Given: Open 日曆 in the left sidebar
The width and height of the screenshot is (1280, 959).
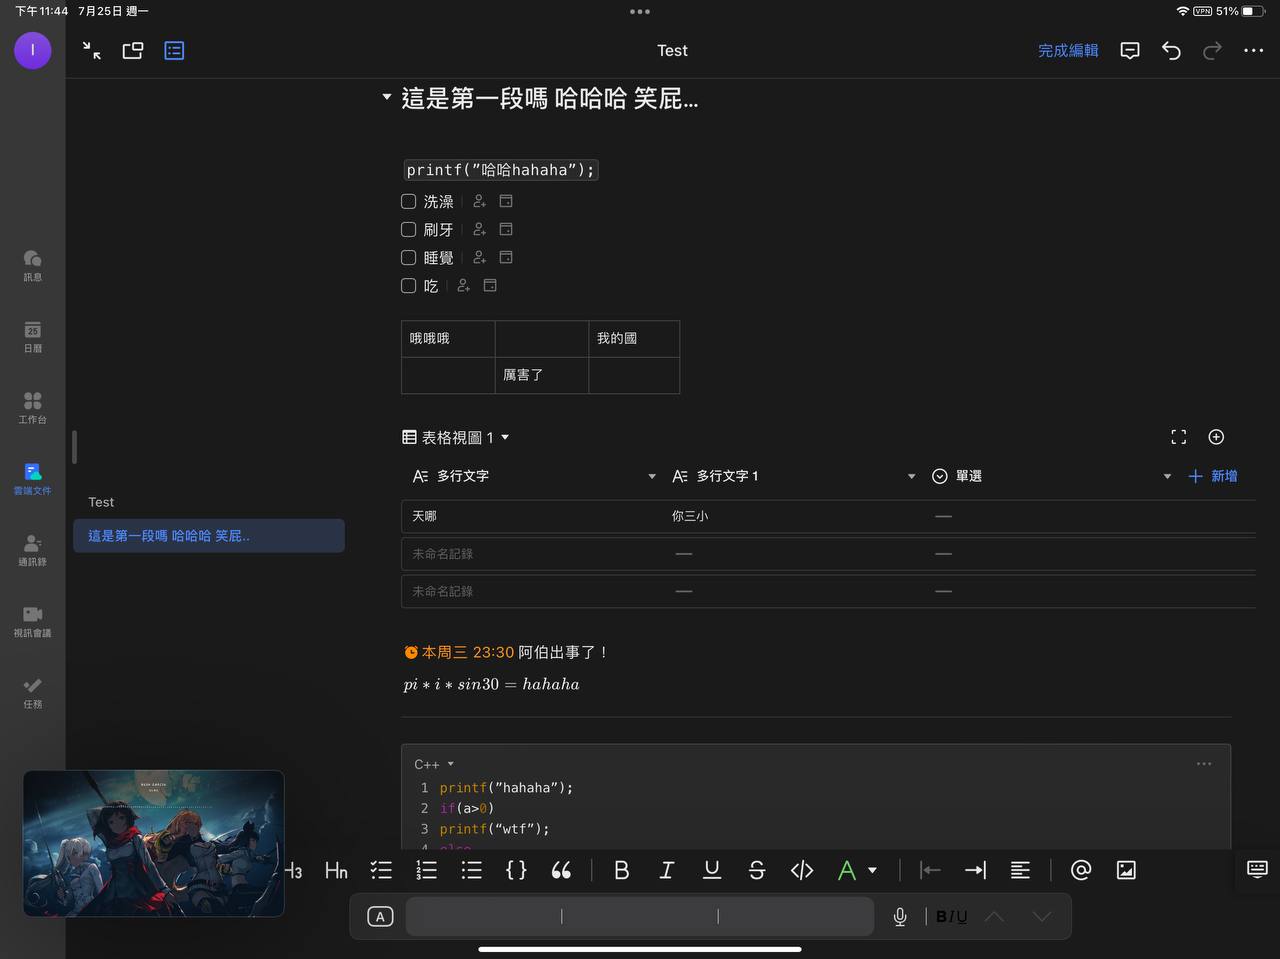Looking at the screenshot, I should tap(32, 336).
